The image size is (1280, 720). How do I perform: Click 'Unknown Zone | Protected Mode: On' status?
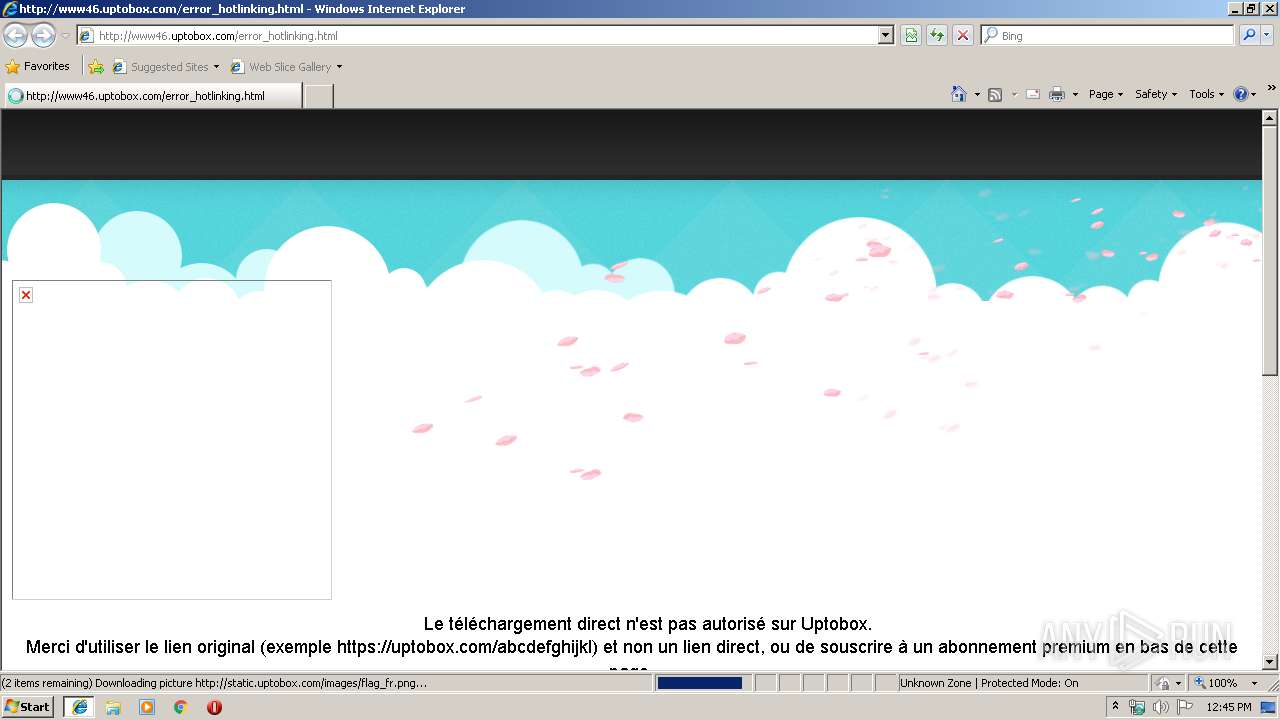click(989, 683)
